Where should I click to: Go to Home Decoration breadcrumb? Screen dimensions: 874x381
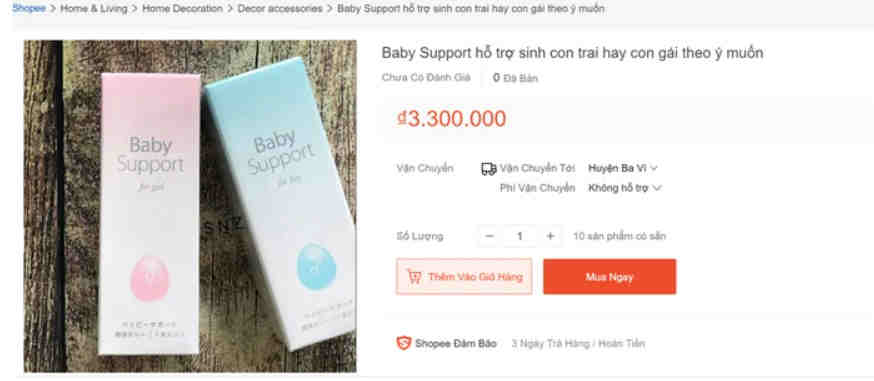point(182,8)
